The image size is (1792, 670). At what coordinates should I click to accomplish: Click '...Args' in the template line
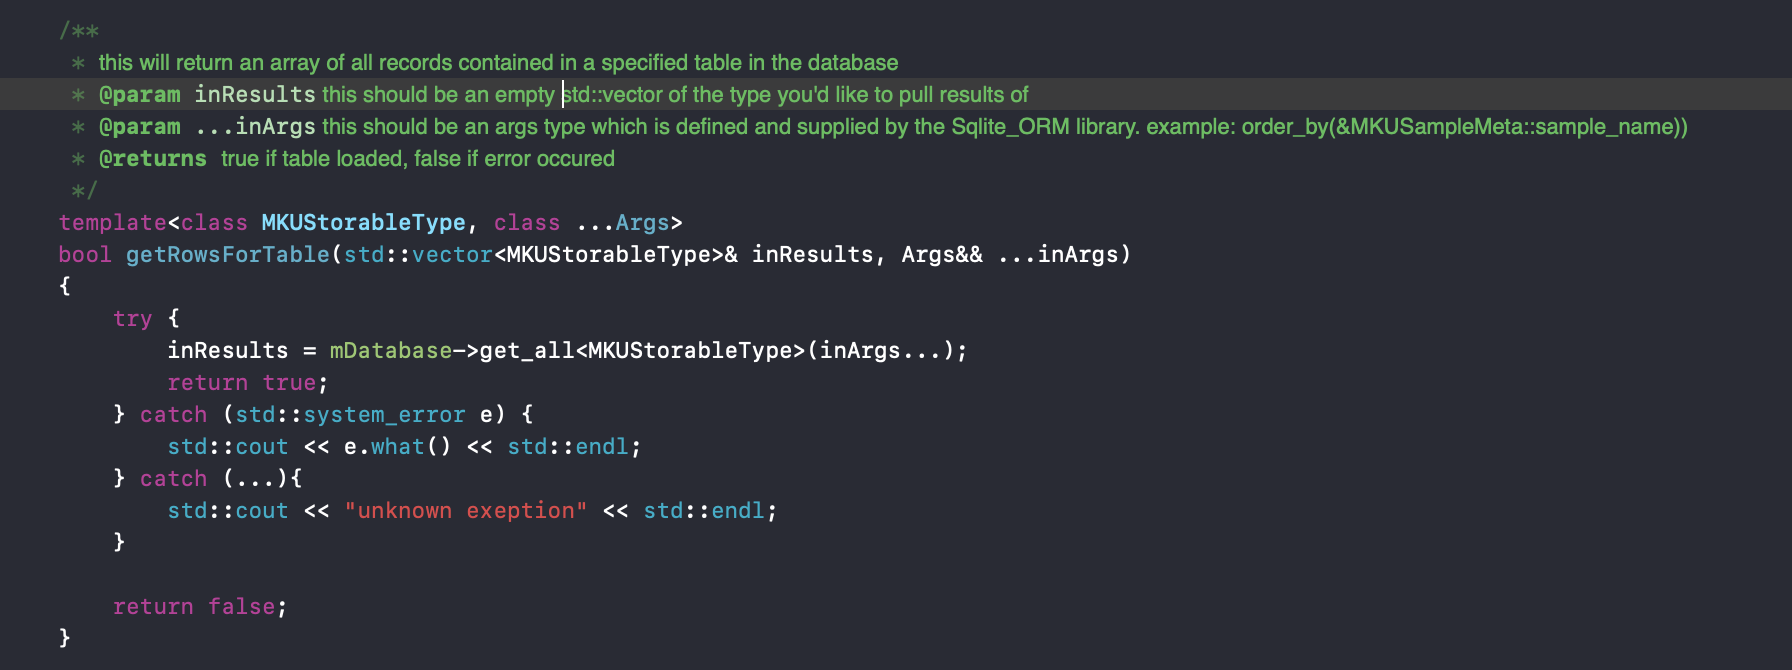click(623, 222)
